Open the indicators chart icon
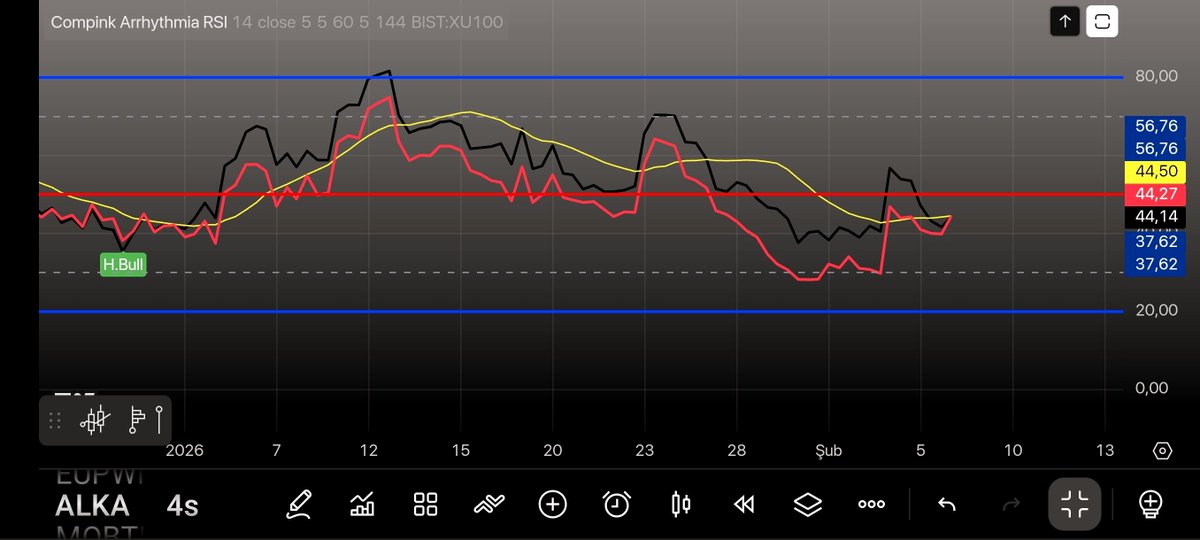This screenshot has width=1200, height=540. click(x=362, y=504)
